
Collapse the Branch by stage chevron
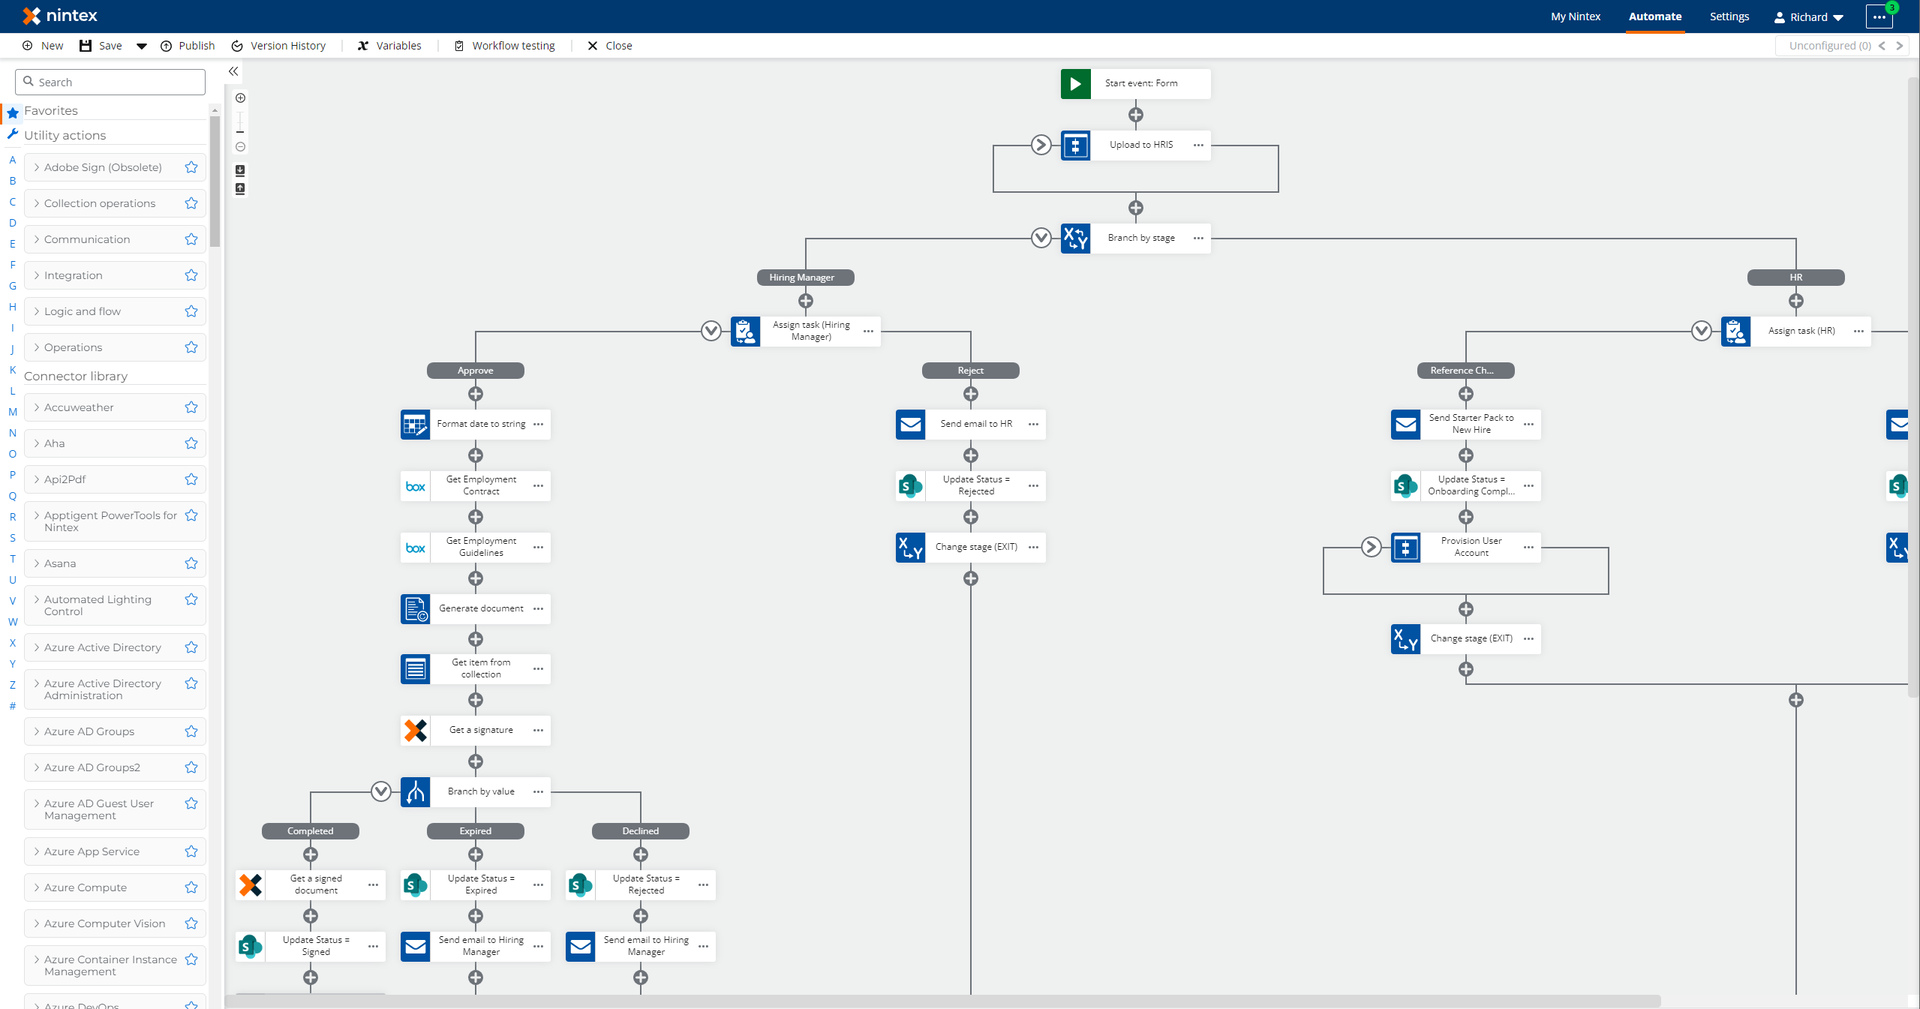tap(1041, 238)
